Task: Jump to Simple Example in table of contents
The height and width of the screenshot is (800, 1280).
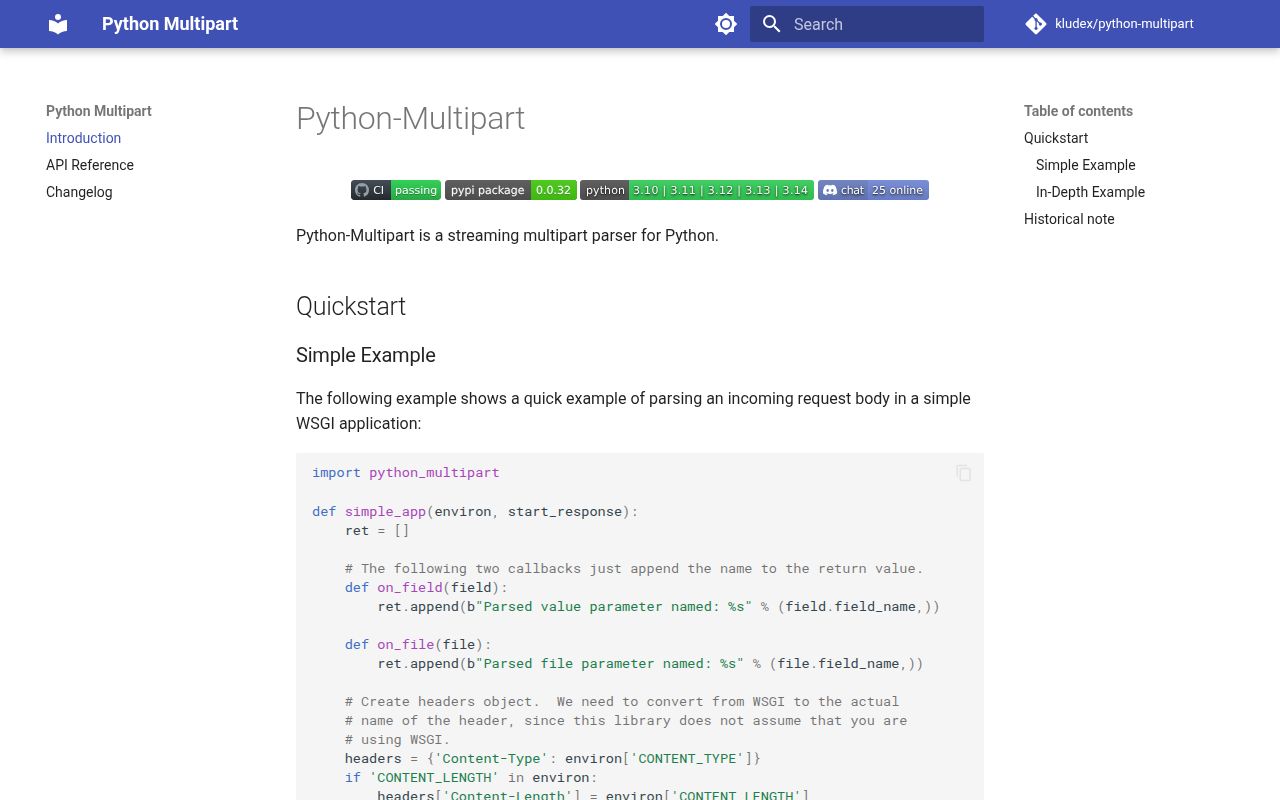Action: pos(1085,165)
